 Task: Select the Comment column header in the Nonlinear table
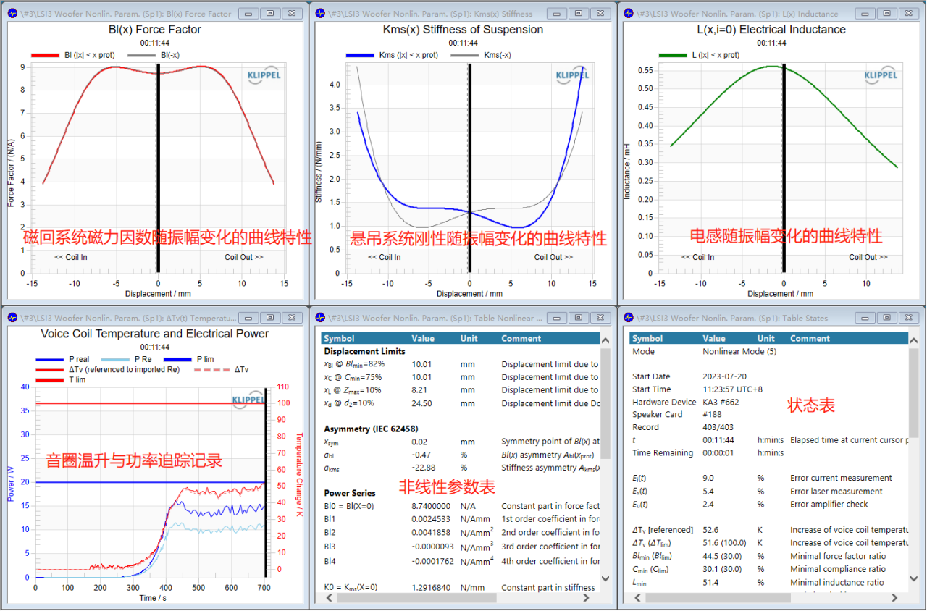pyautogui.click(x=521, y=339)
